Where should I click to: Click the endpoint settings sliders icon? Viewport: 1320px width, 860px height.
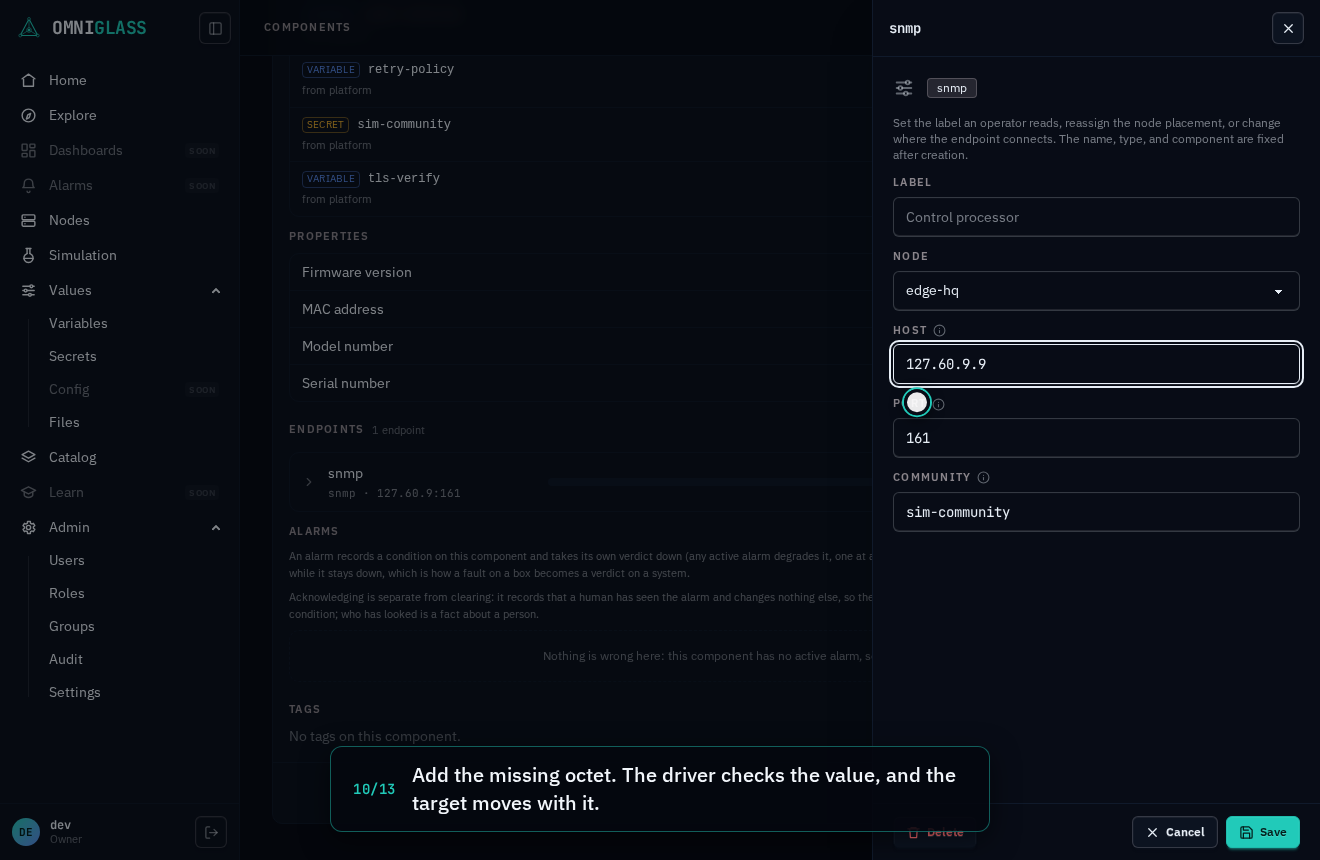click(904, 88)
